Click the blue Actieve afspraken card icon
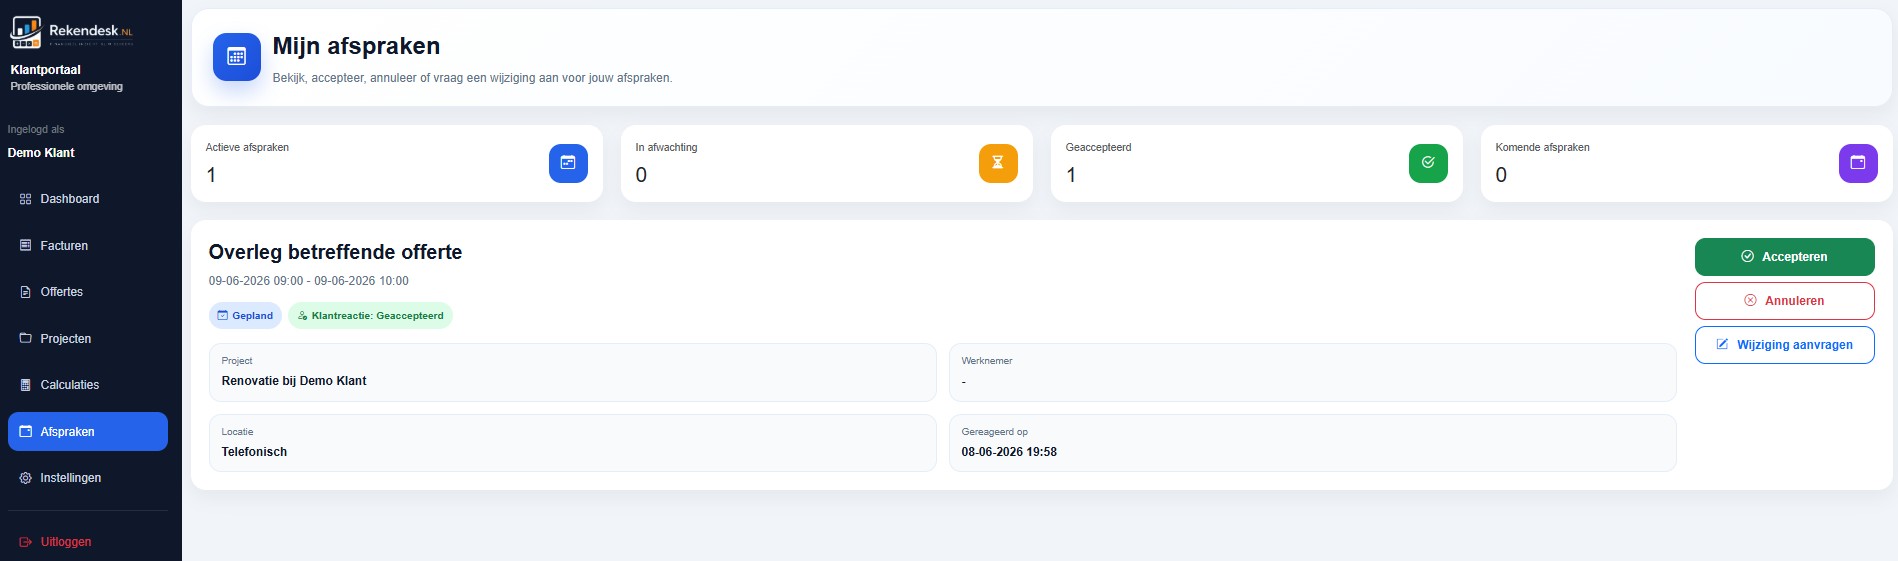Image resolution: width=1898 pixels, height=561 pixels. pos(568,163)
